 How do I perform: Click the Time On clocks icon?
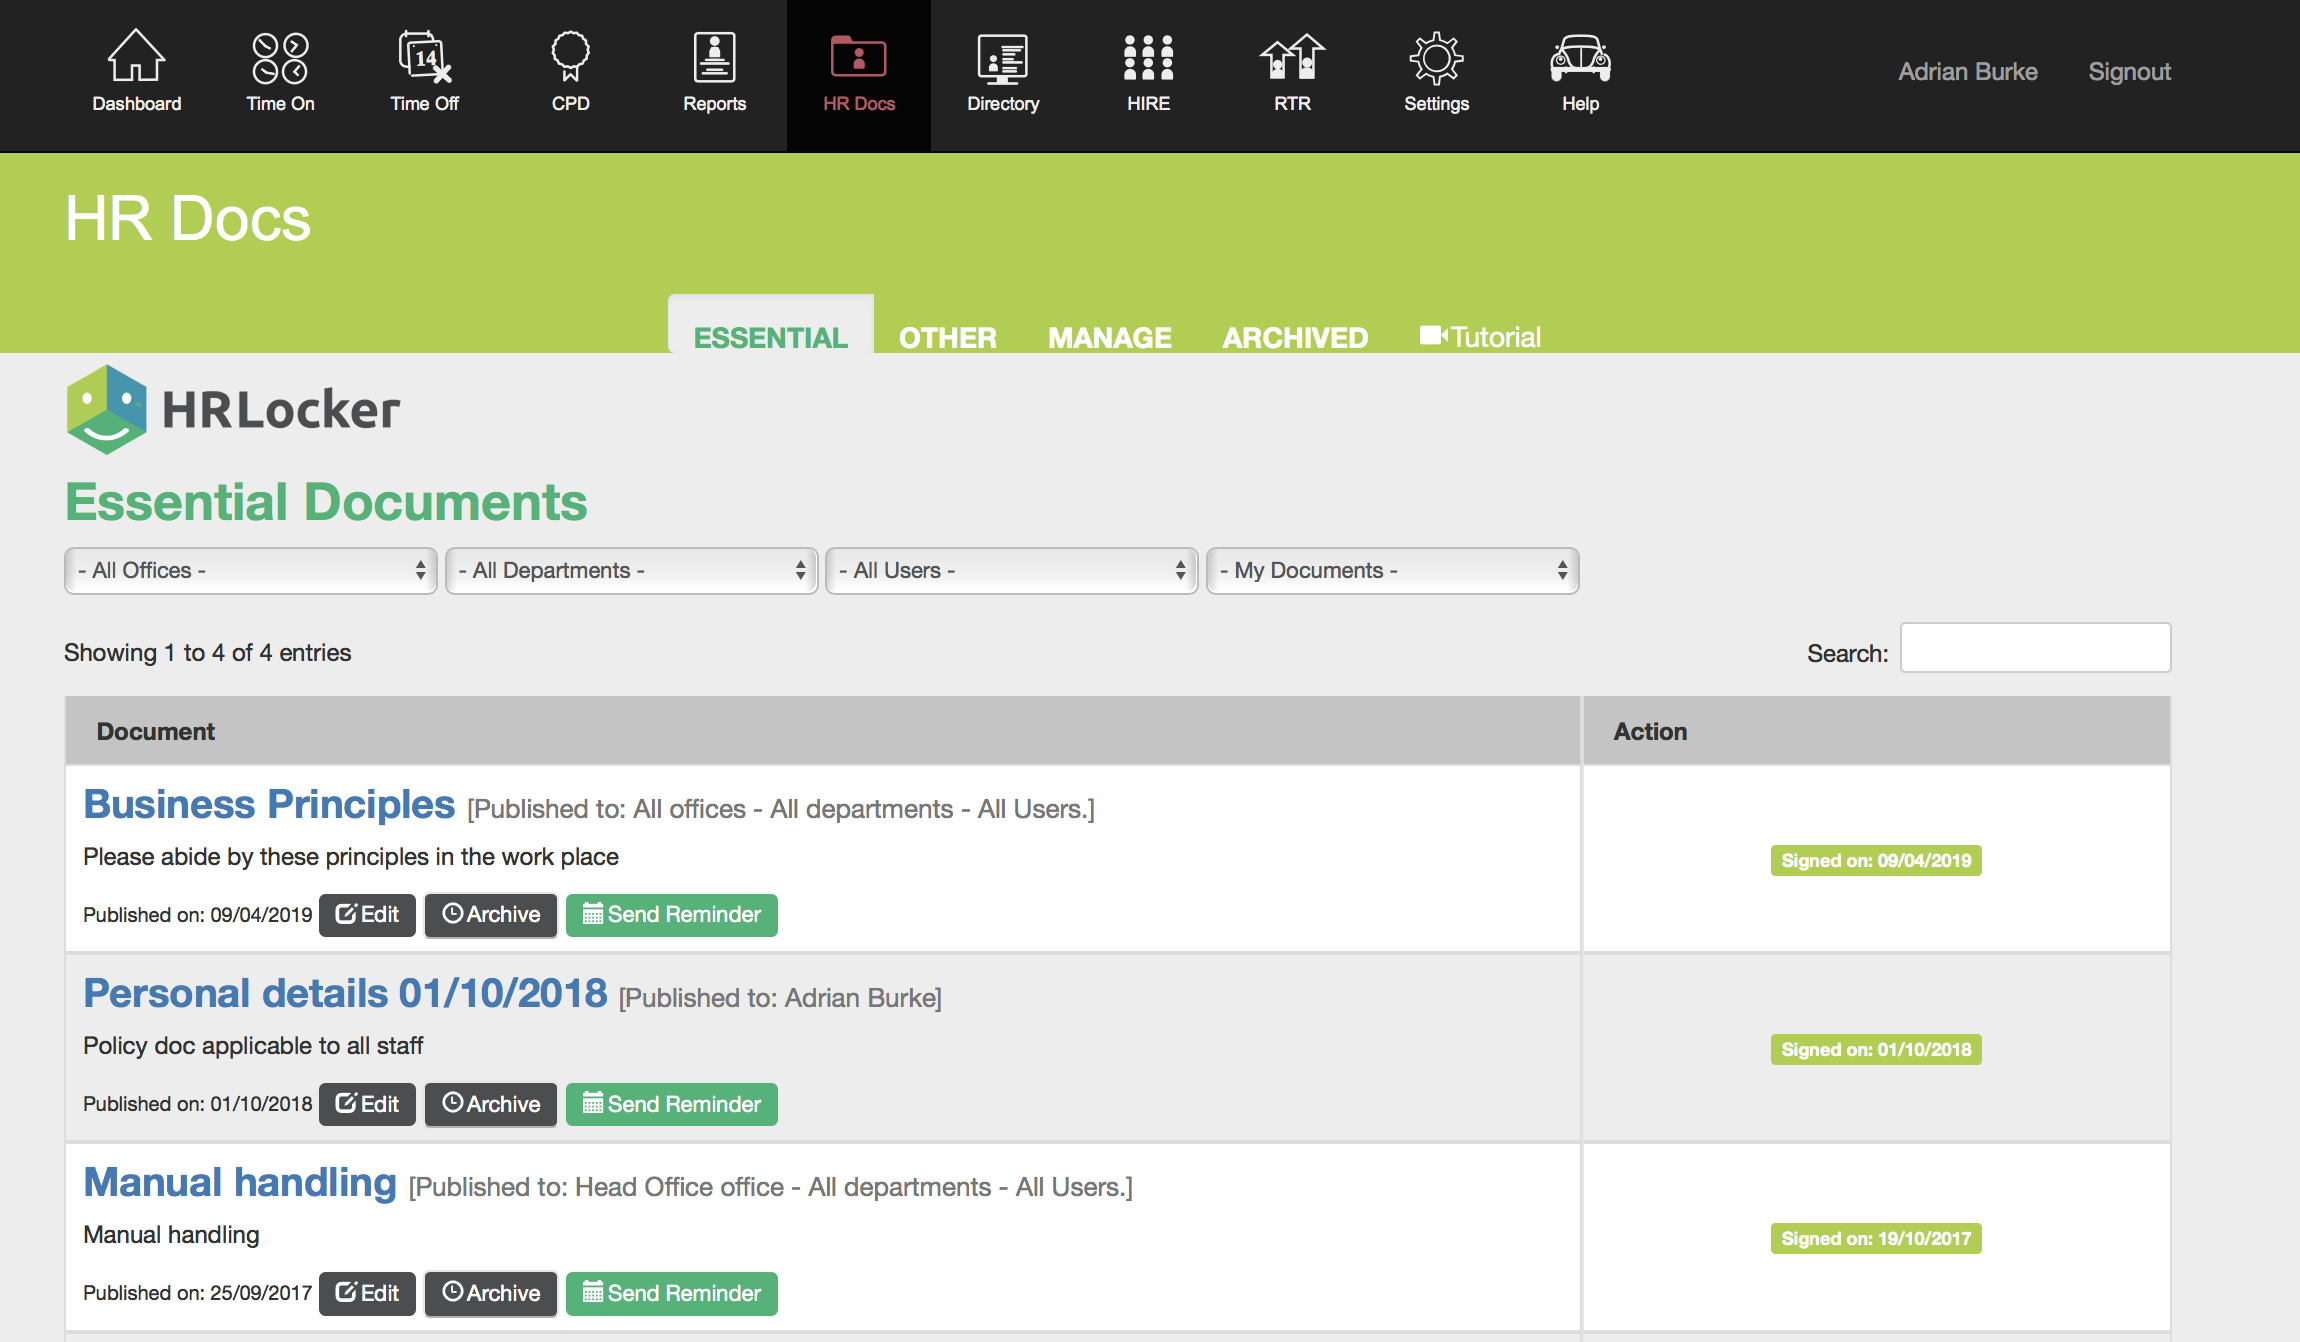280,58
